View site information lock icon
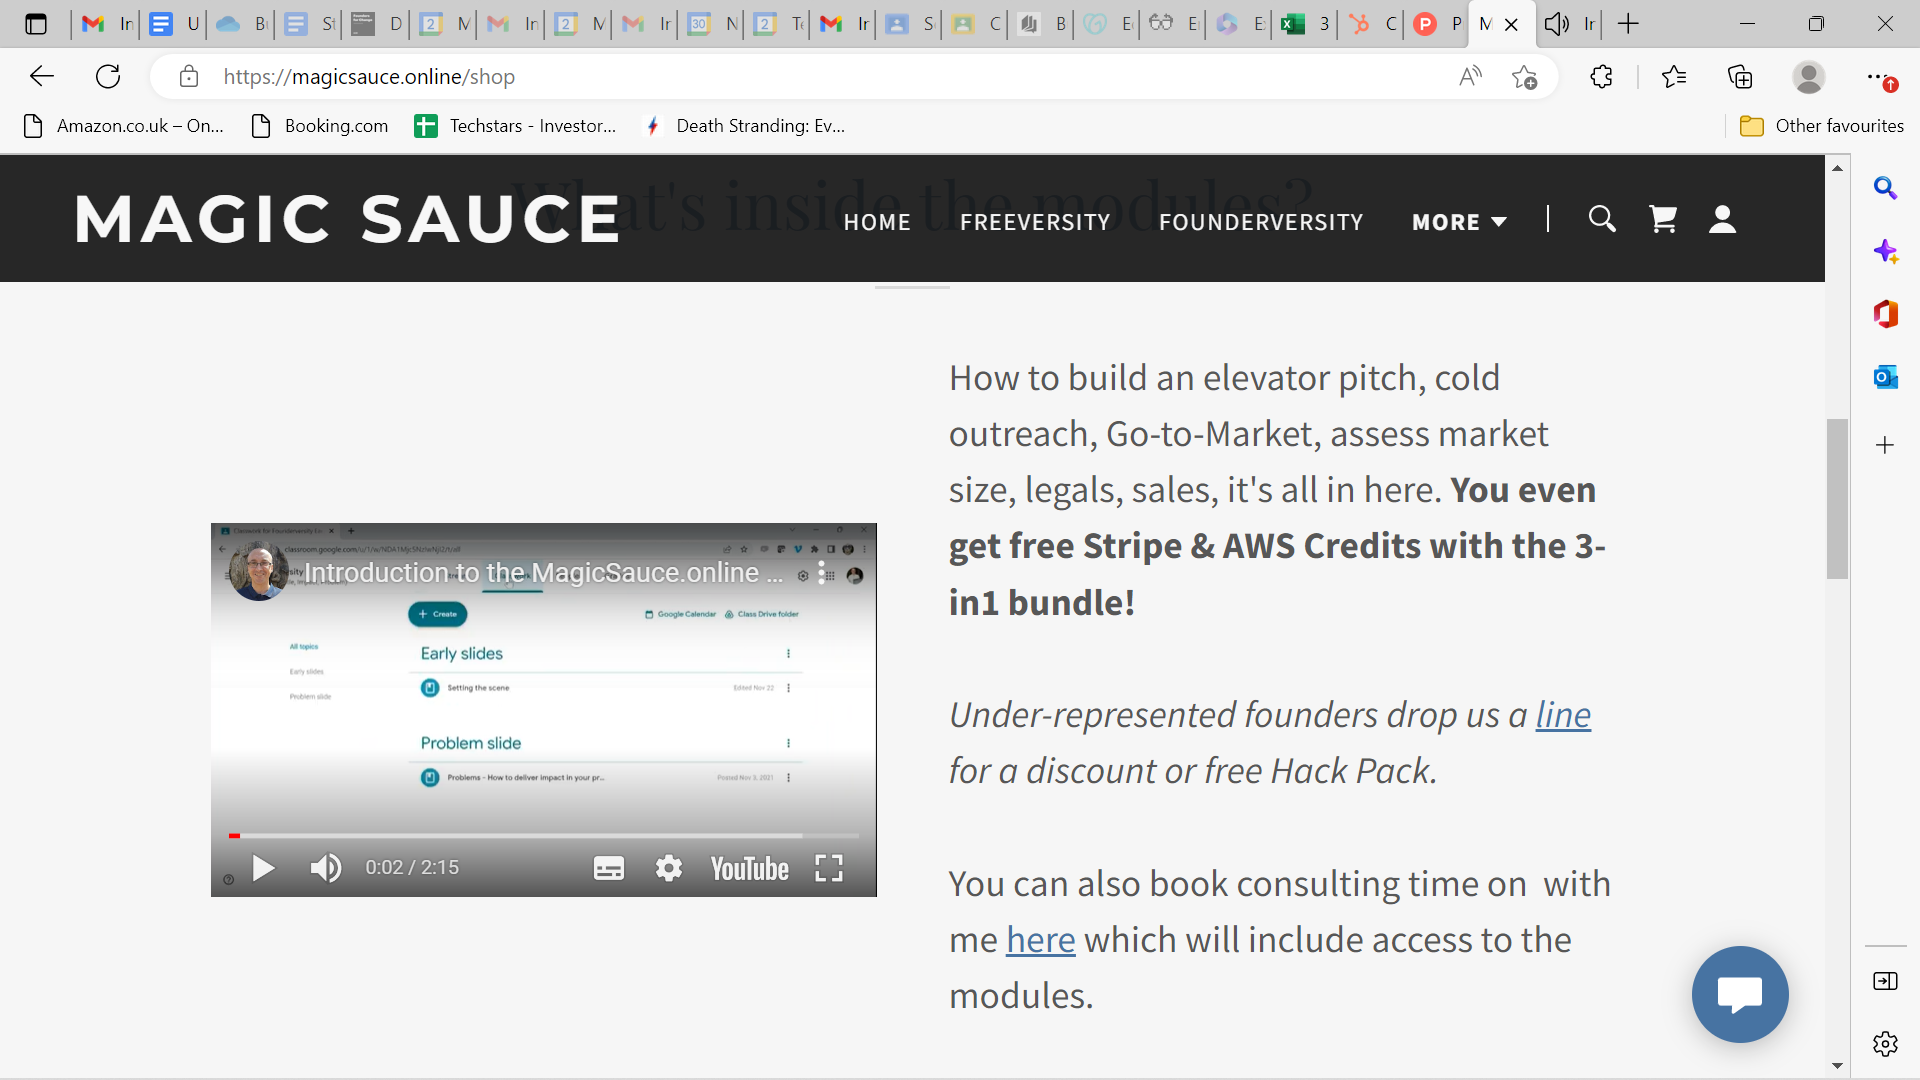 (188, 77)
